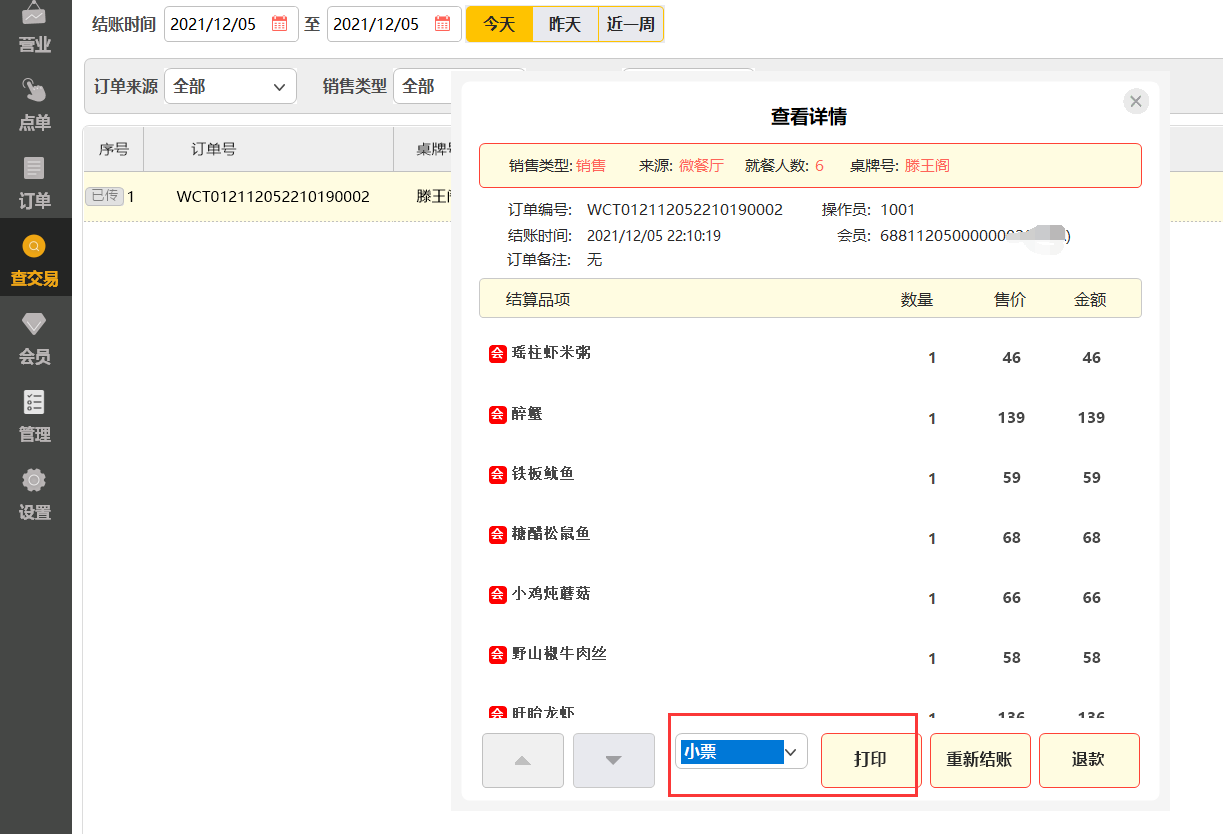Image resolution: width=1223 pixels, height=834 pixels.
Task: Select the 今天 date filter
Action: coord(499,24)
